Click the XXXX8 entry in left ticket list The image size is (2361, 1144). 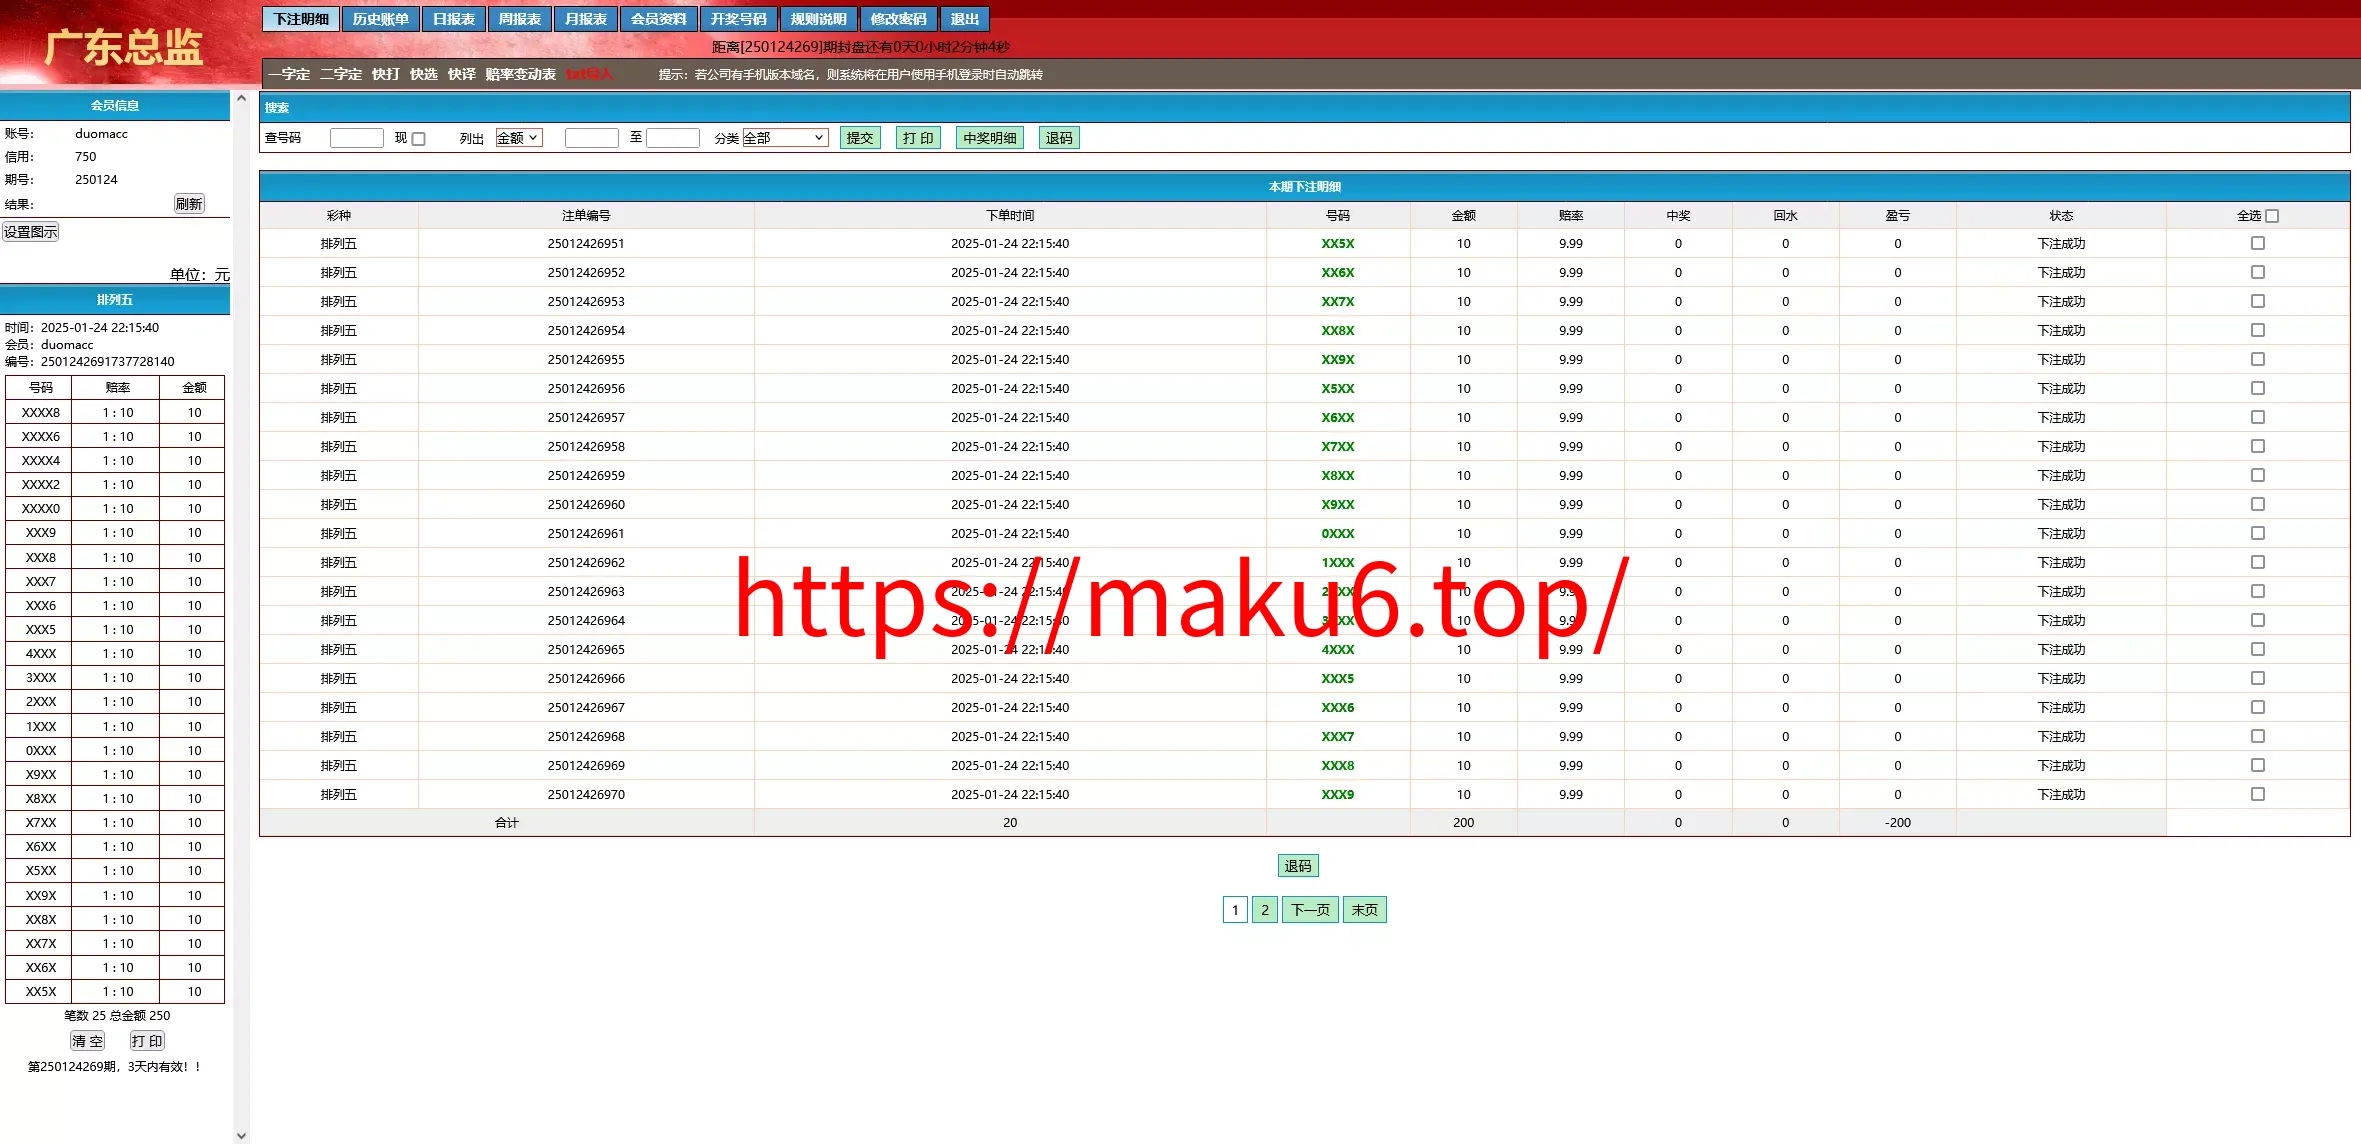pyautogui.click(x=41, y=413)
